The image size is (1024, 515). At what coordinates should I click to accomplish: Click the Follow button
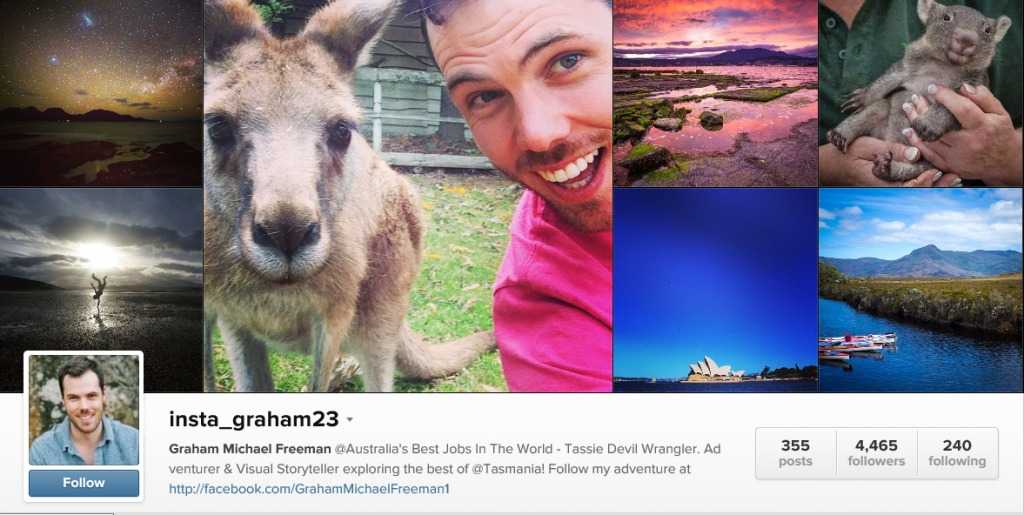coord(84,483)
